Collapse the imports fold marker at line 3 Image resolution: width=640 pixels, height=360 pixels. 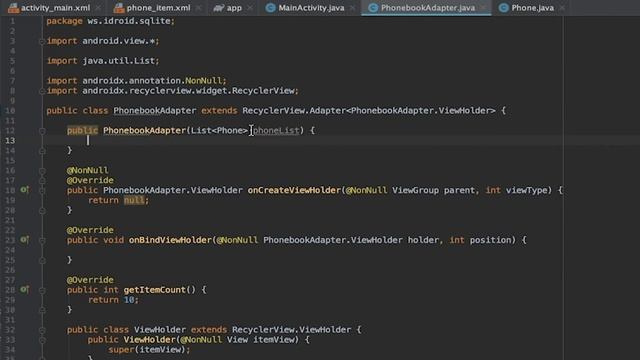coord(42,41)
